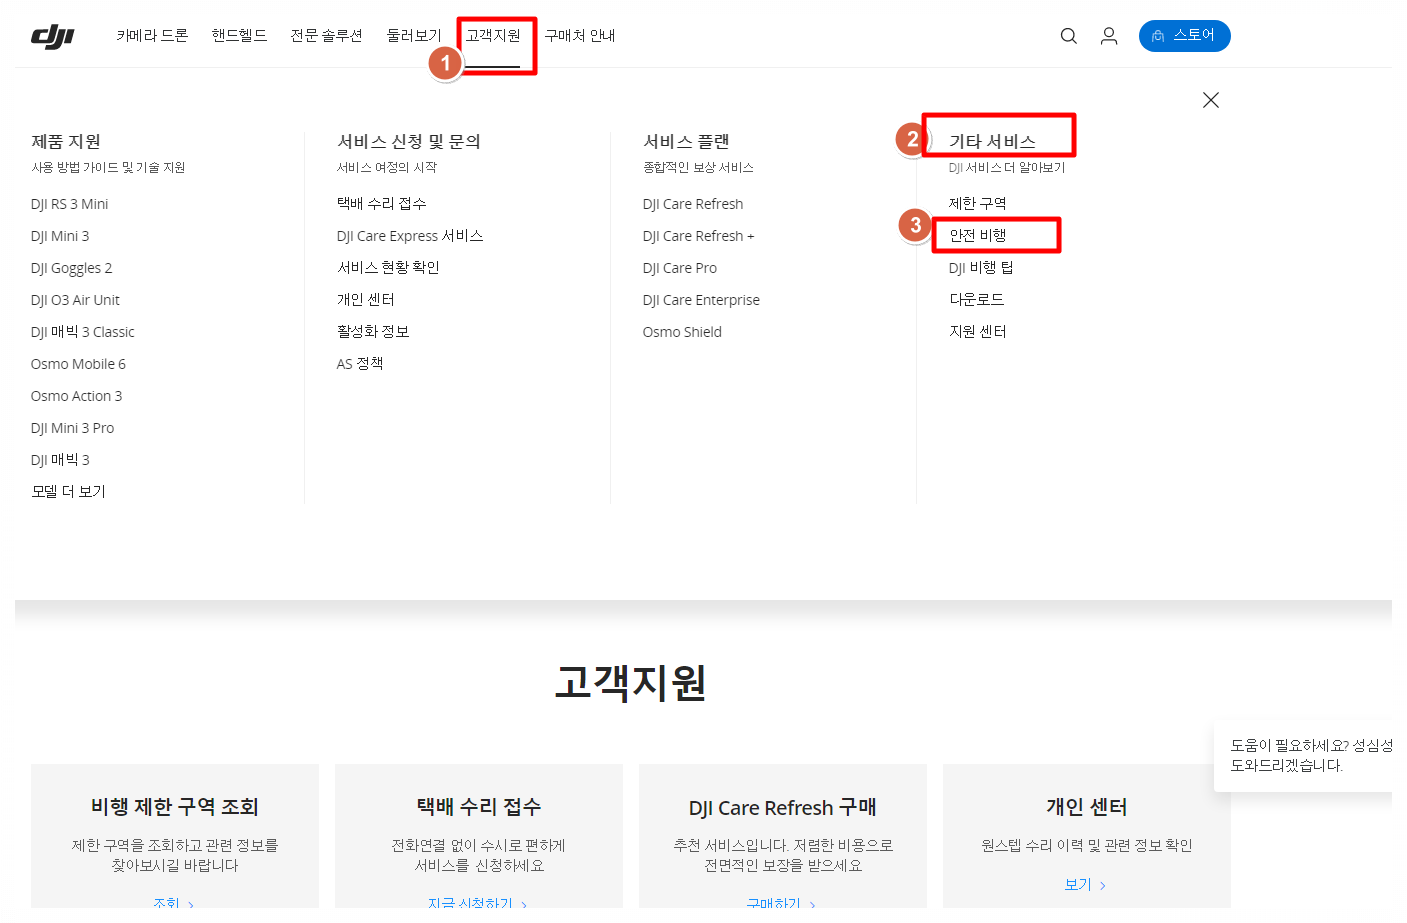Open the 스토어 store button

click(x=1184, y=36)
